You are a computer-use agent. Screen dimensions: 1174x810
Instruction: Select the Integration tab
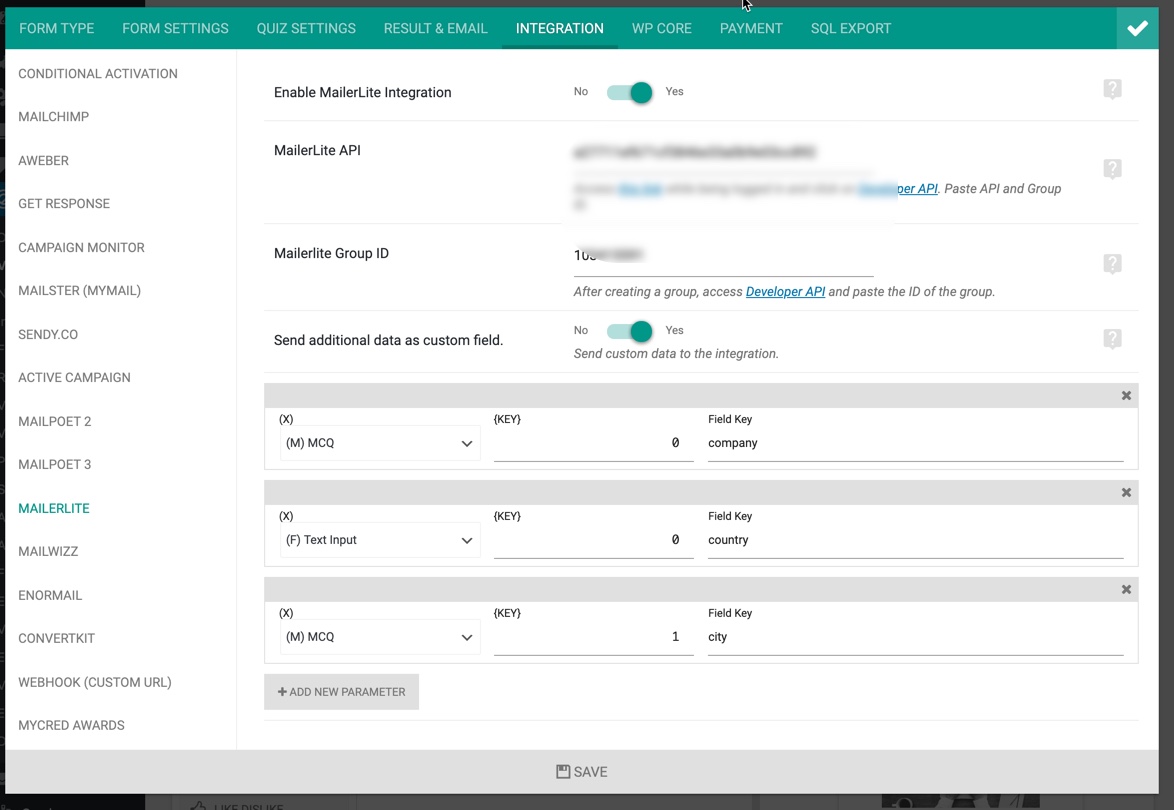coord(559,28)
